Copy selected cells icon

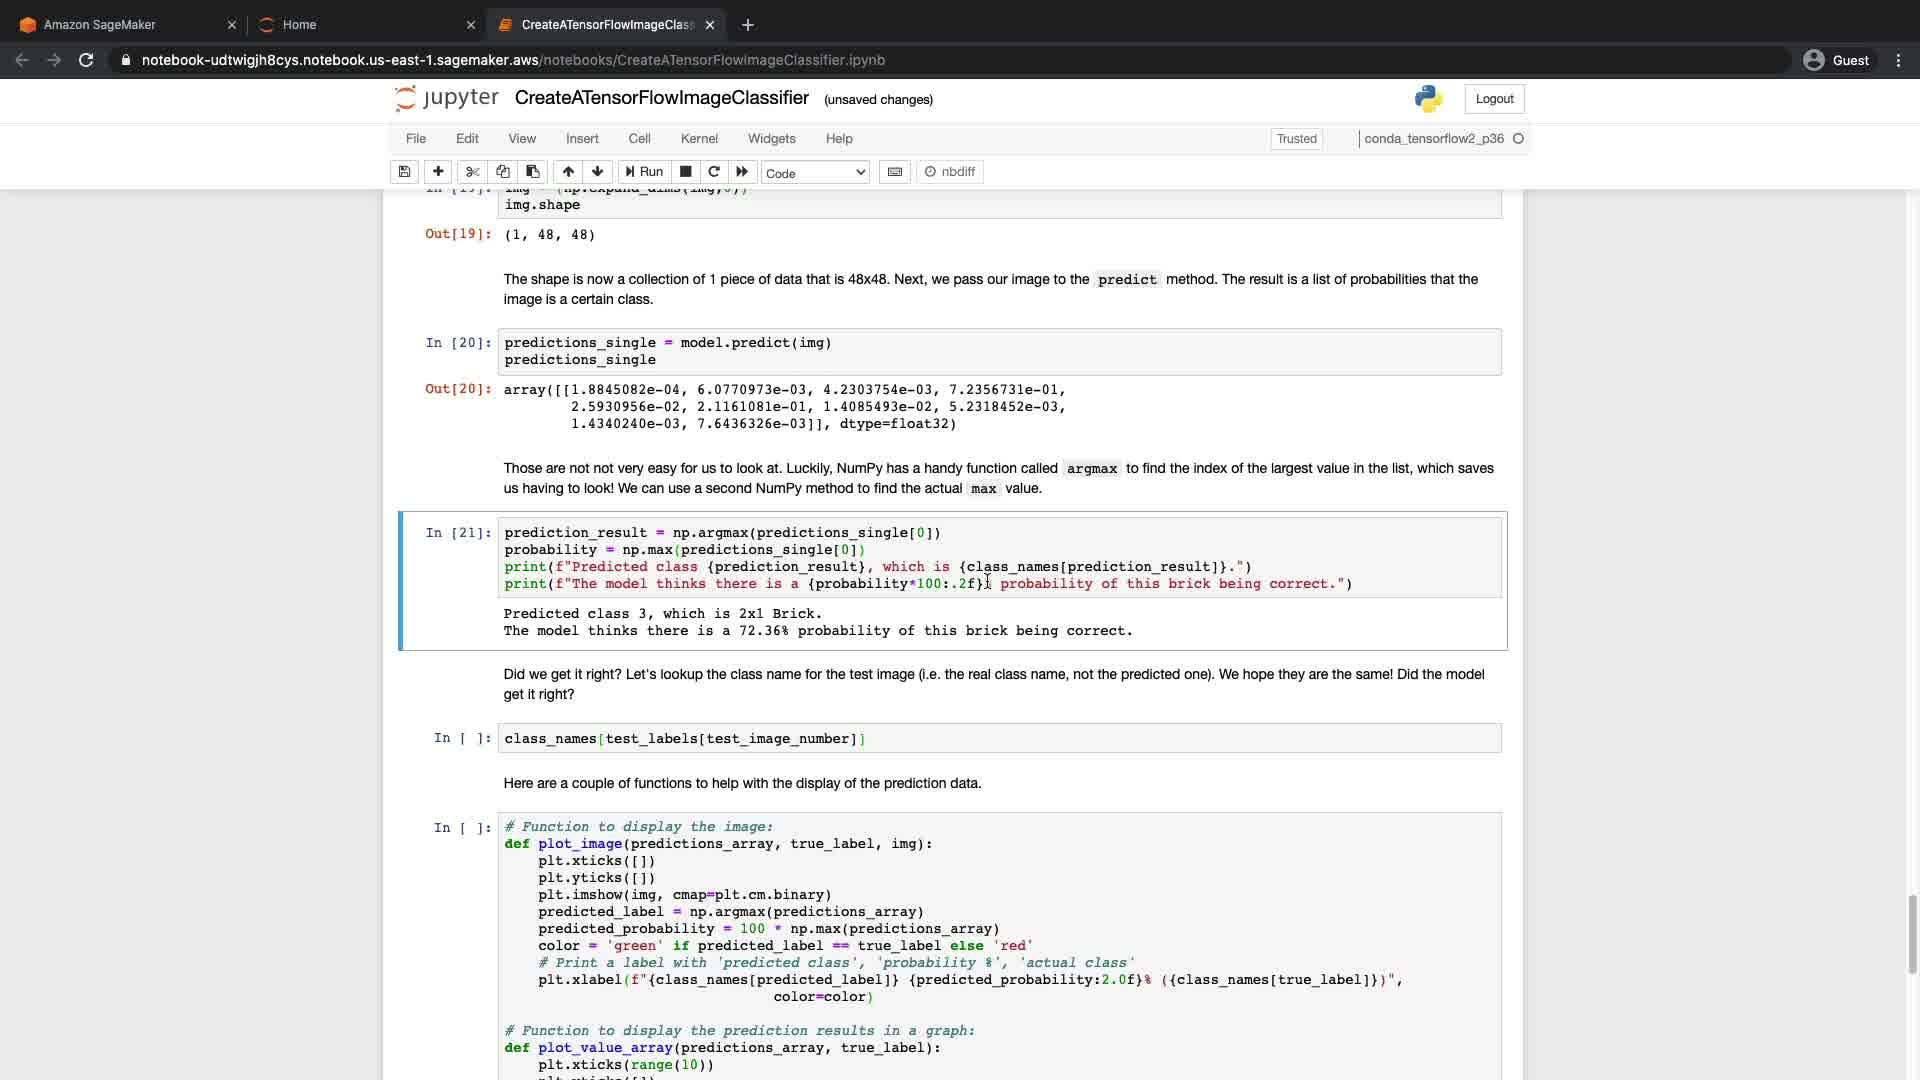pos(503,172)
